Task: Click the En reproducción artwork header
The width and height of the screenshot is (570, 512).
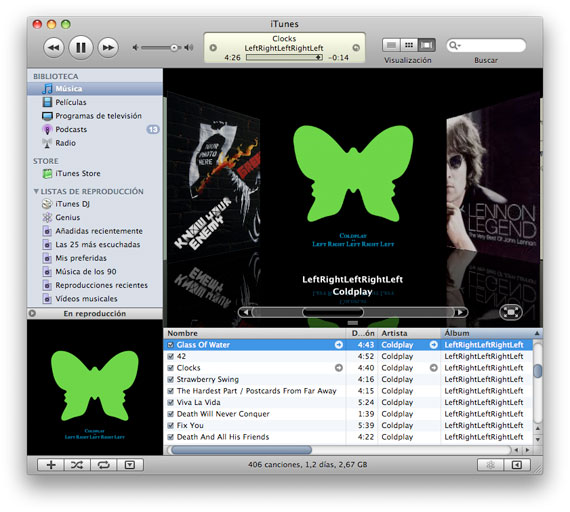Action: click(95, 313)
